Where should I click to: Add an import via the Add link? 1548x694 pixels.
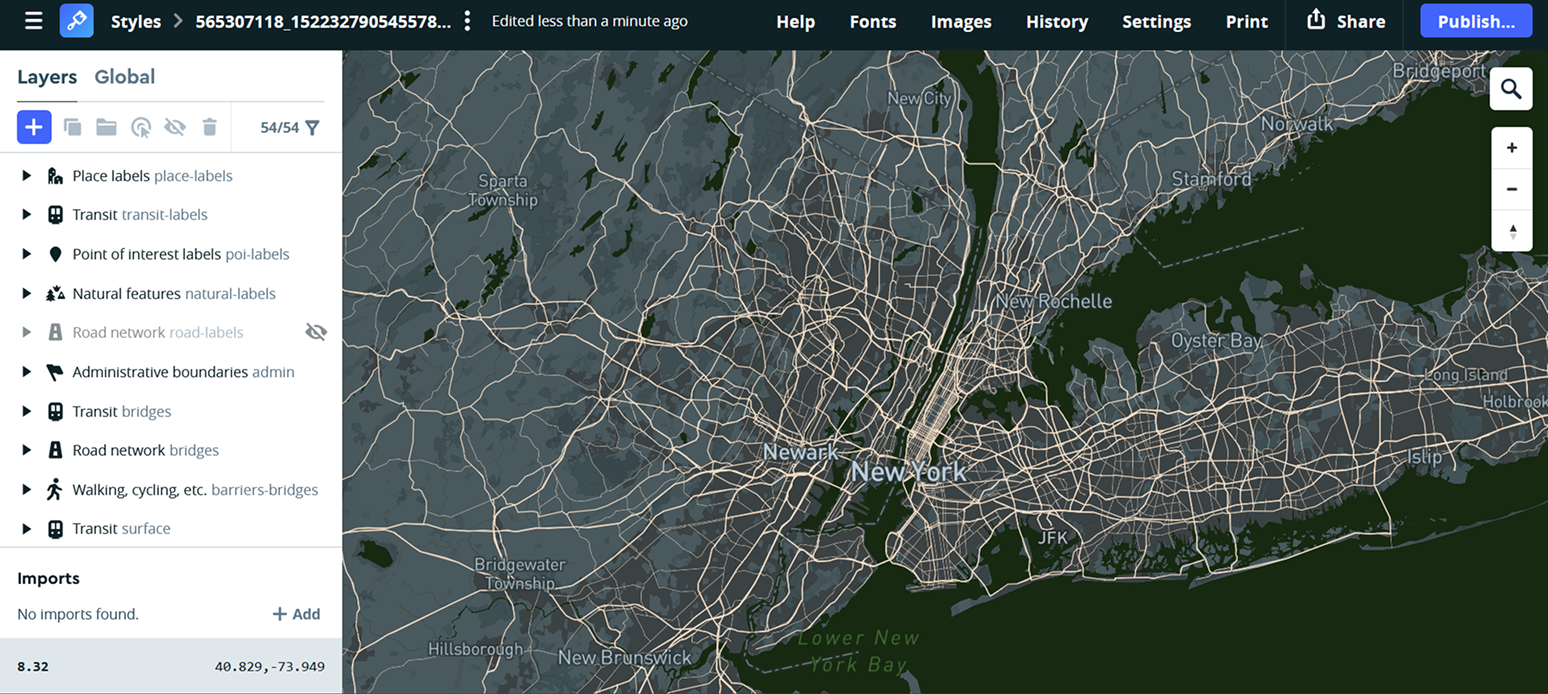(296, 614)
